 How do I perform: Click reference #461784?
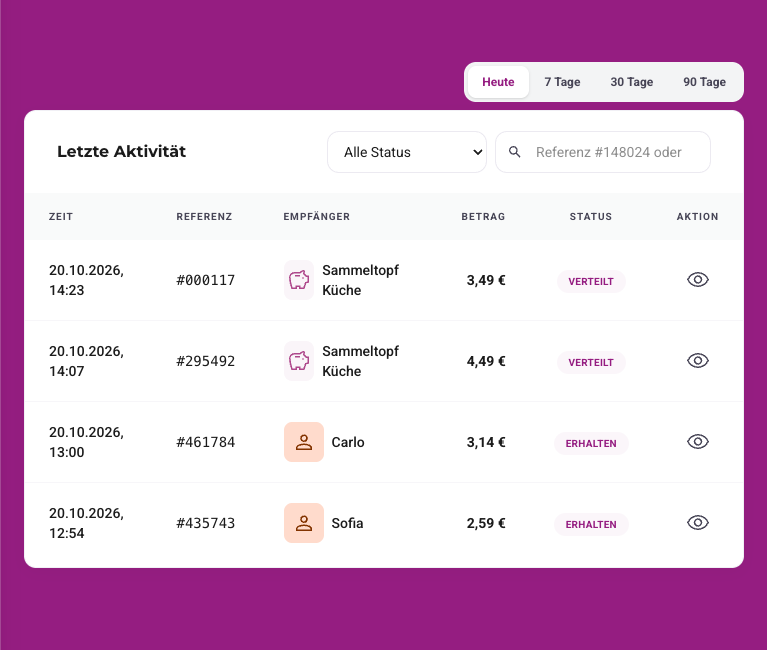[205, 443]
